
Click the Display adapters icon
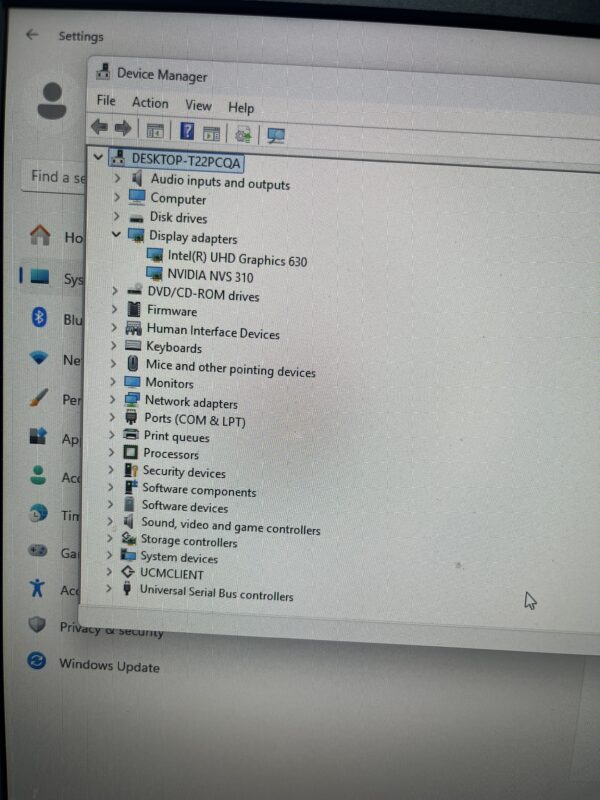coord(136,235)
